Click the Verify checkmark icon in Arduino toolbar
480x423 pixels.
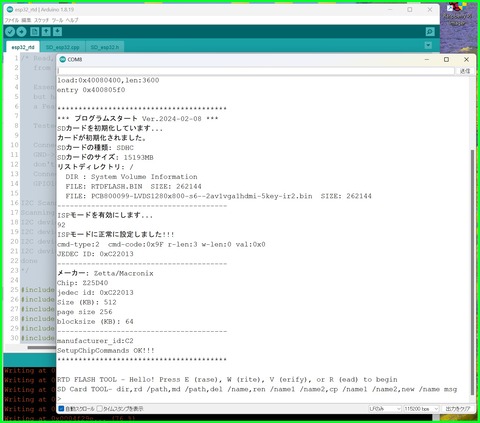(10, 32)
